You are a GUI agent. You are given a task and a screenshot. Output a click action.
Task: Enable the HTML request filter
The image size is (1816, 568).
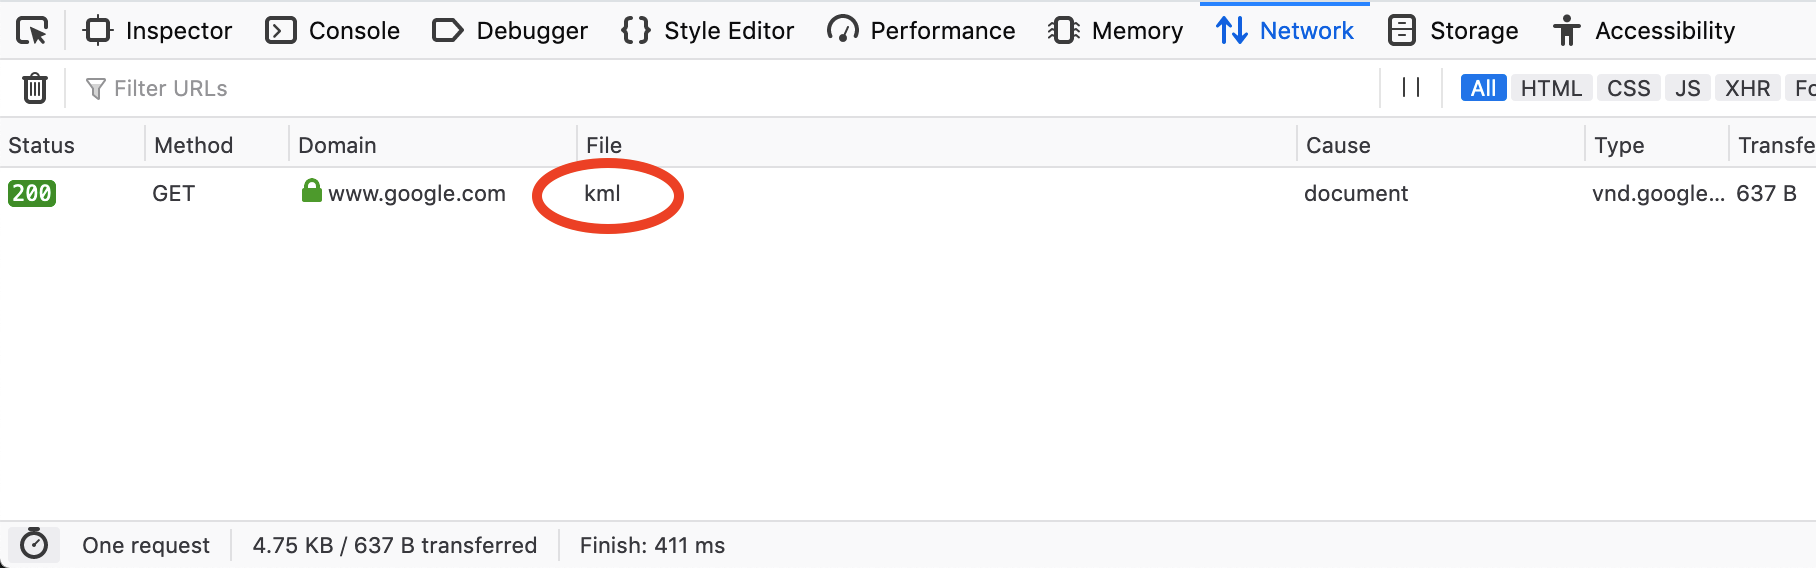(1551, 88)
